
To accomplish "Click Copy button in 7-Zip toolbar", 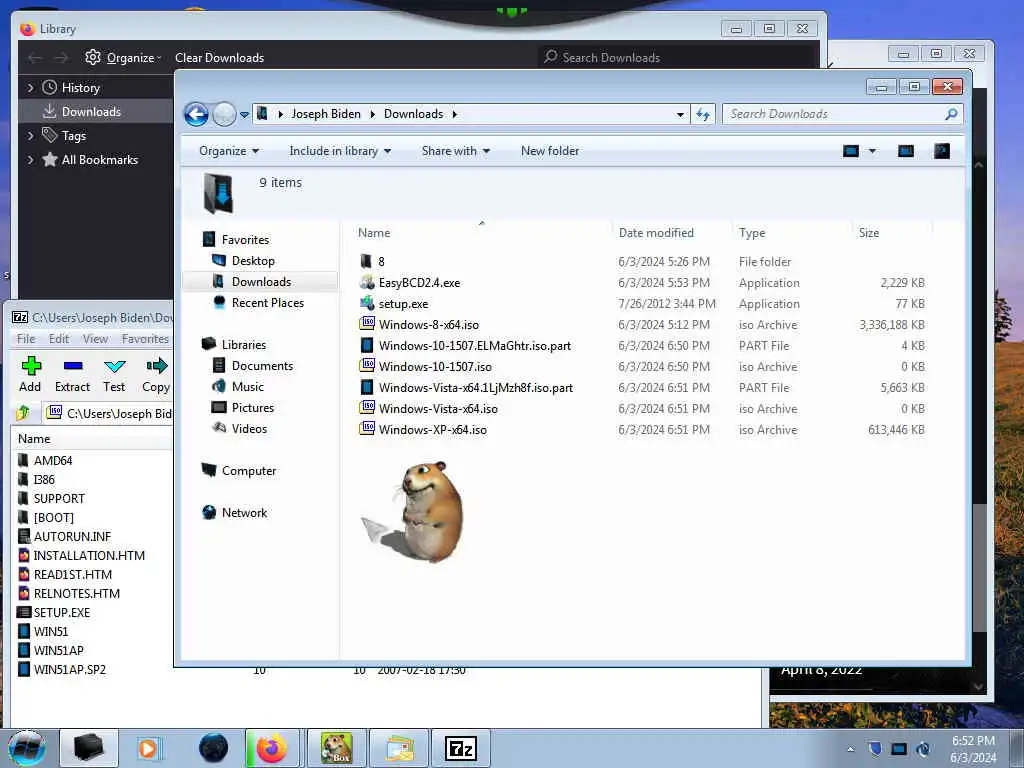I will point(156,375).
